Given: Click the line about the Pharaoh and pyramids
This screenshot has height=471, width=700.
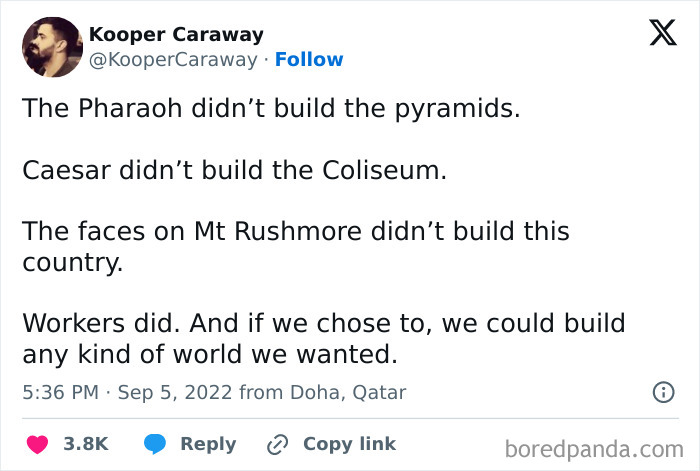Looking at the screenshot, I should (272, 108).
